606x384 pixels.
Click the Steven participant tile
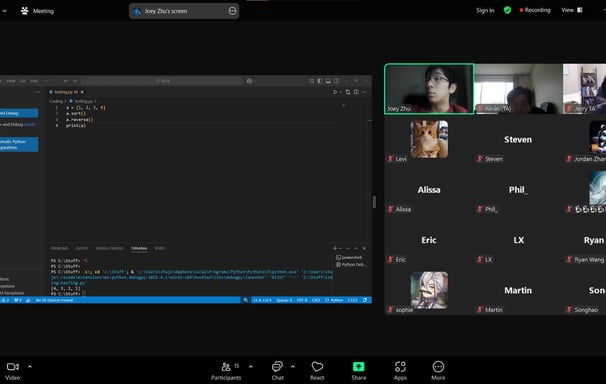pyautogui.click(x=518, y=139)
